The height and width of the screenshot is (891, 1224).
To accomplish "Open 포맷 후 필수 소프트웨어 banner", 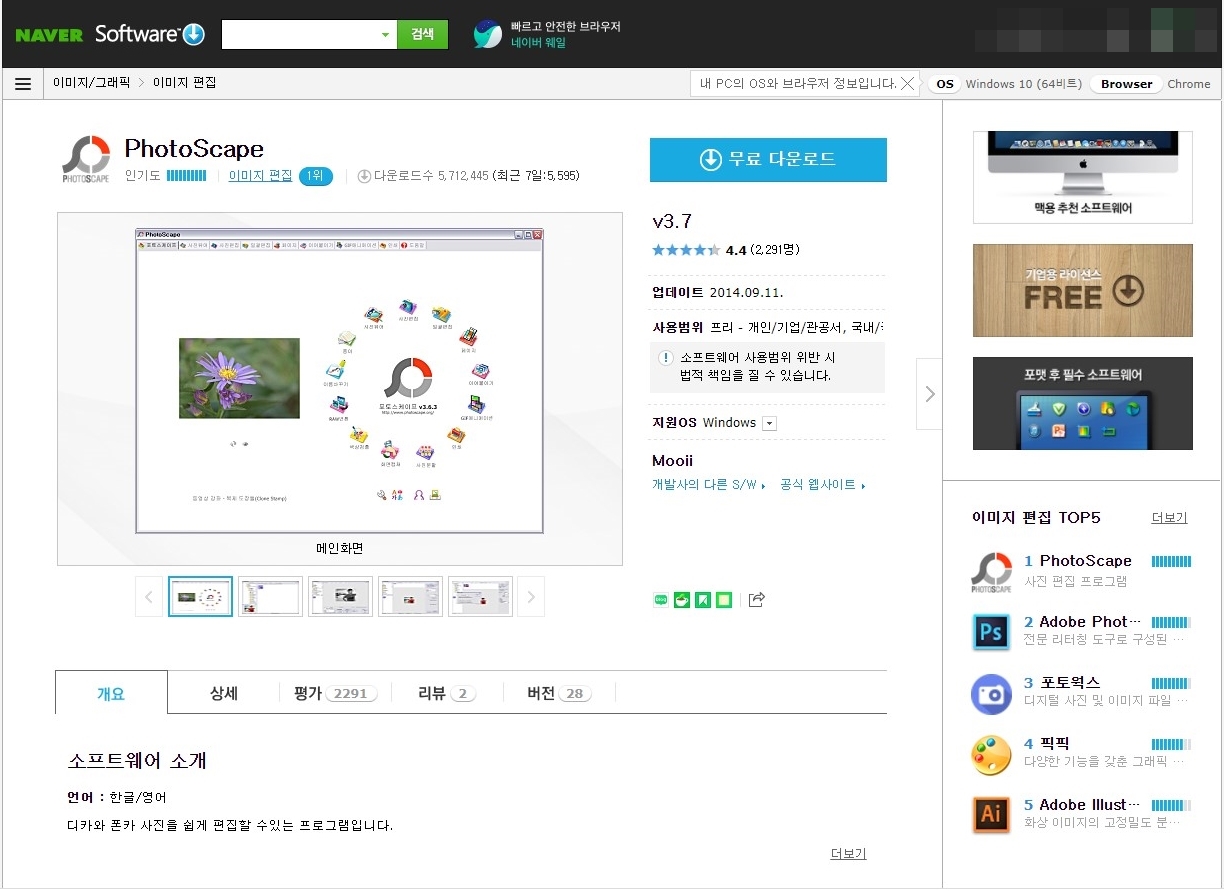I will tap(1083, 404).
